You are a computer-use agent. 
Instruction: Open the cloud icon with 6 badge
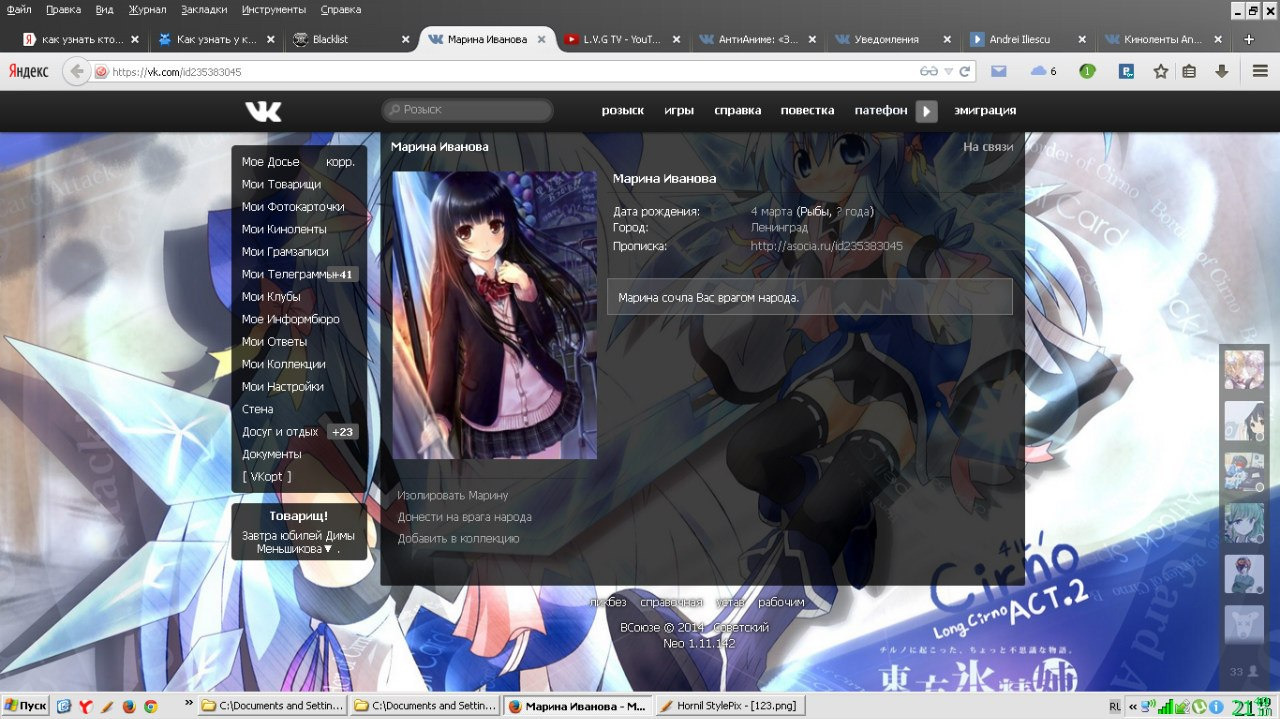click(x=1043, y=71)
